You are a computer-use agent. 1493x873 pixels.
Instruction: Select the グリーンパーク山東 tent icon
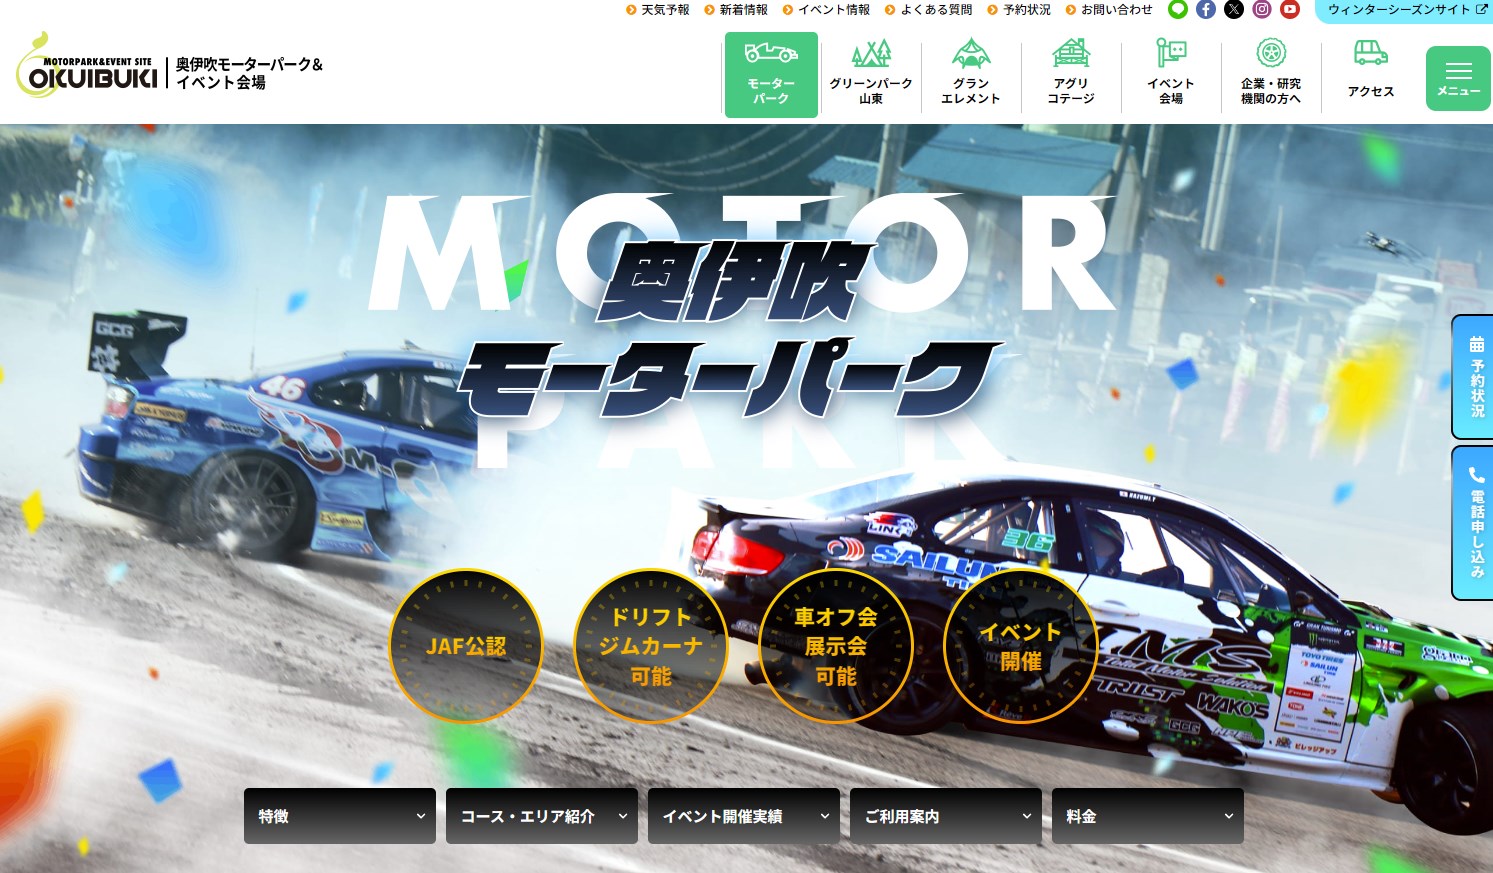tap(871, 54)
